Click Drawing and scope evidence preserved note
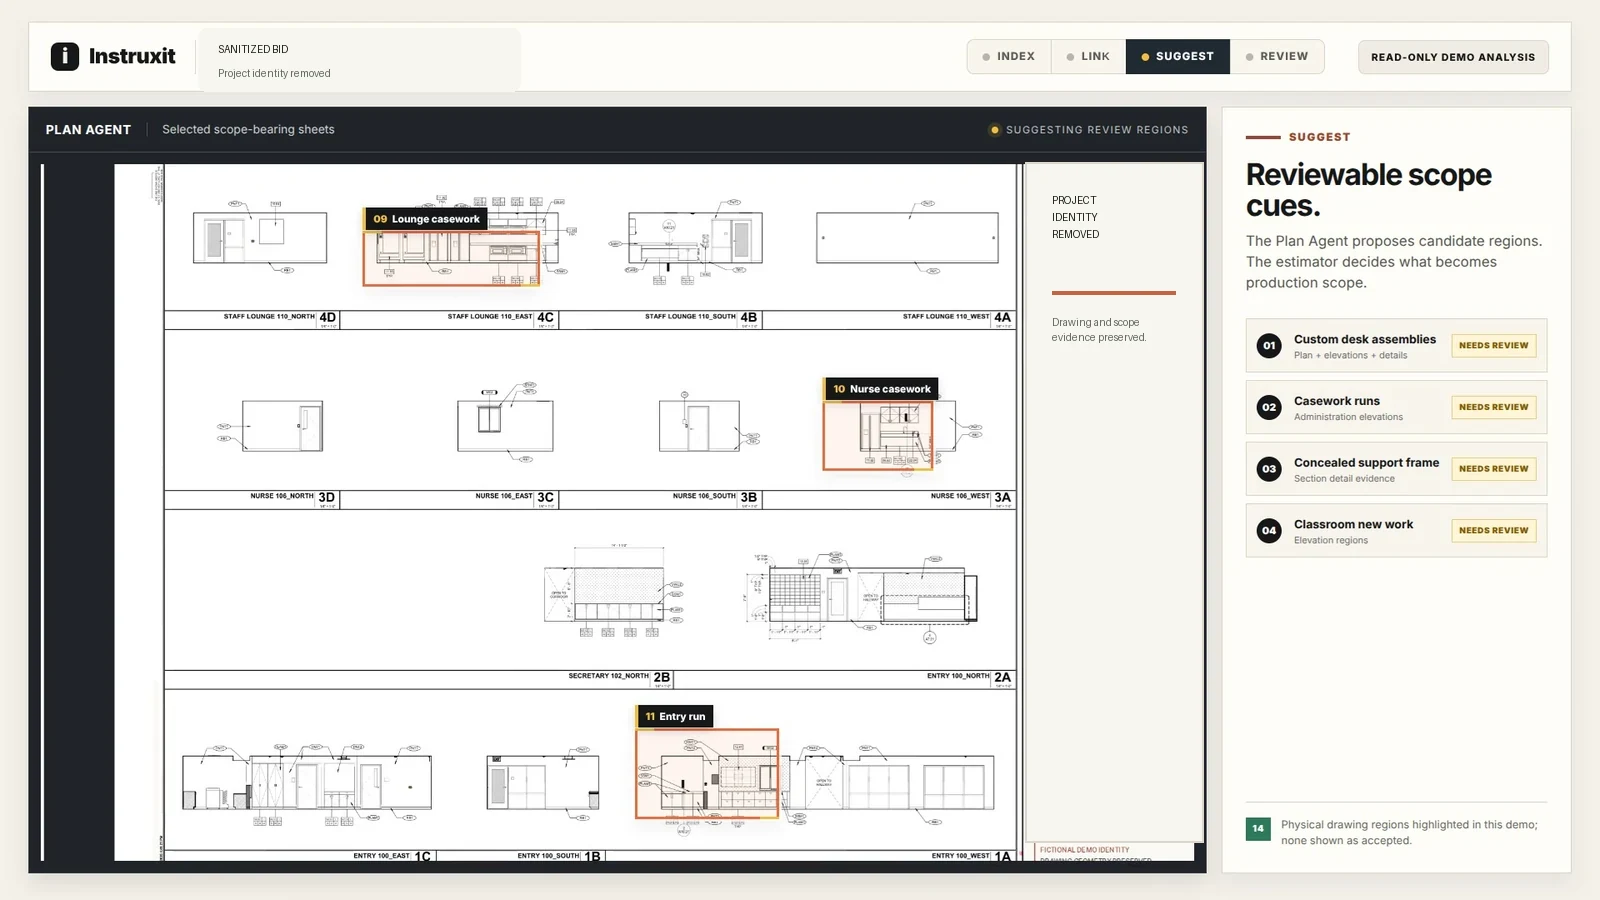The width and height of the screenshot is (1600, 900). point(1099,330)
